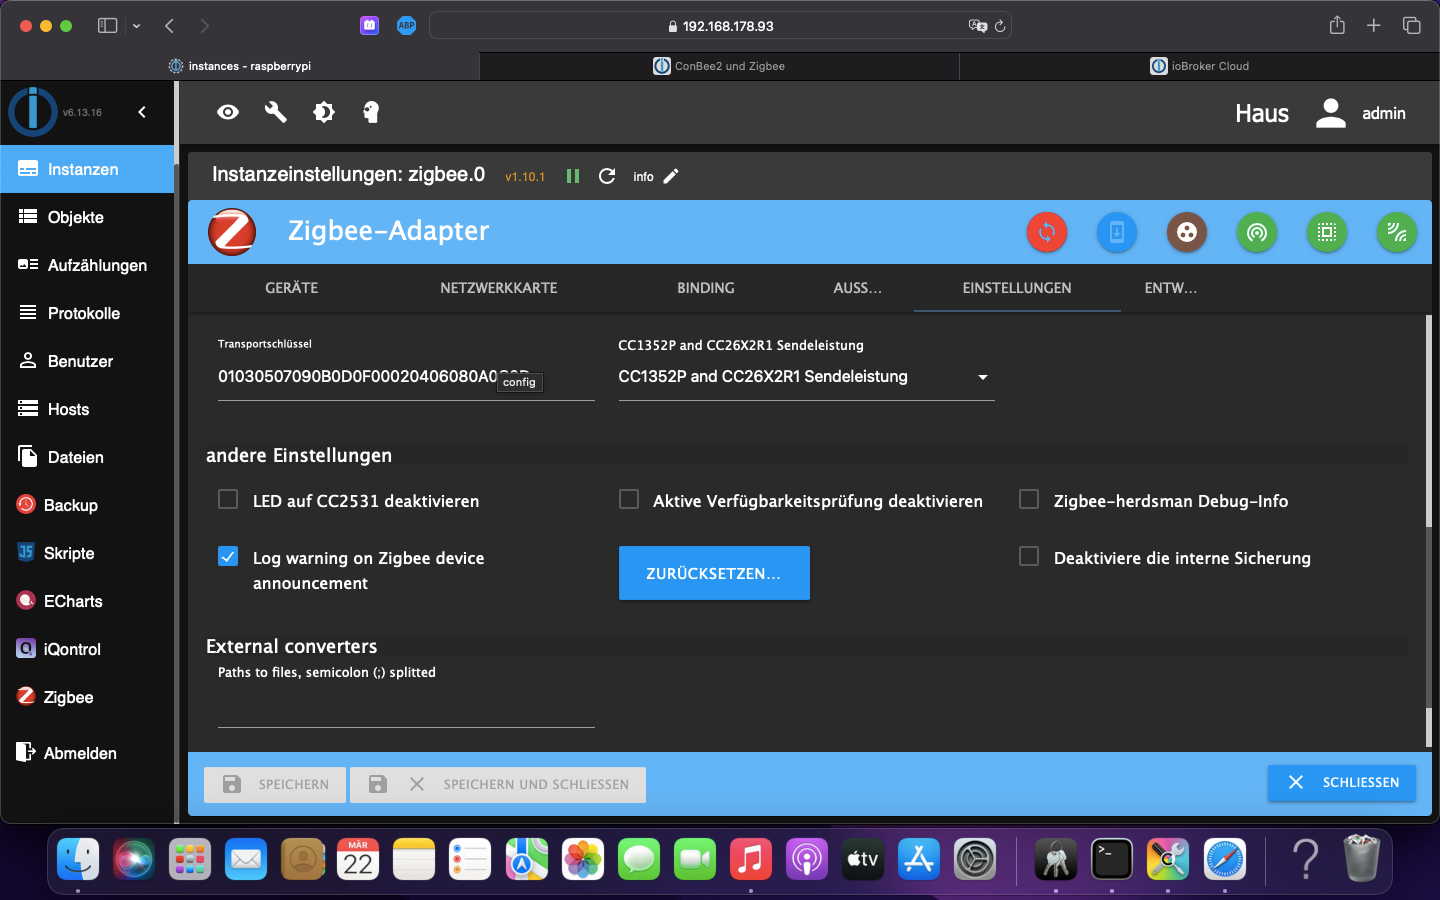Open Safari sidebar dropdown chevron
This screenshot has width=1440, height=900.
coord(137,26)
